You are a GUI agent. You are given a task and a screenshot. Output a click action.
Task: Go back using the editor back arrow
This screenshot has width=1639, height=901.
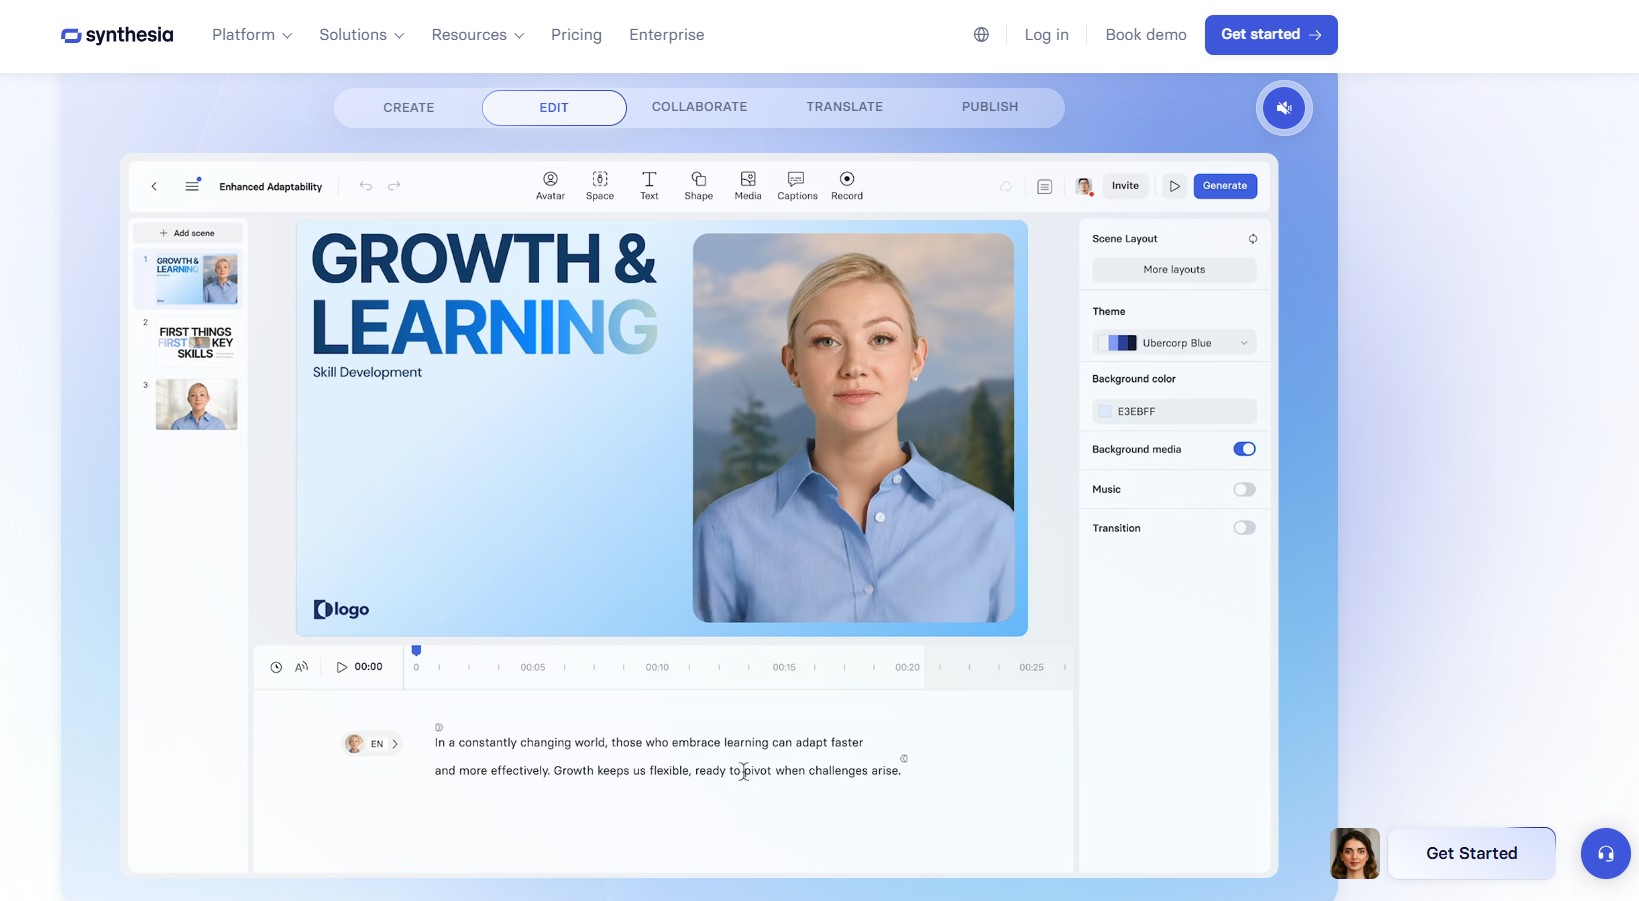(x=154, y=186)
